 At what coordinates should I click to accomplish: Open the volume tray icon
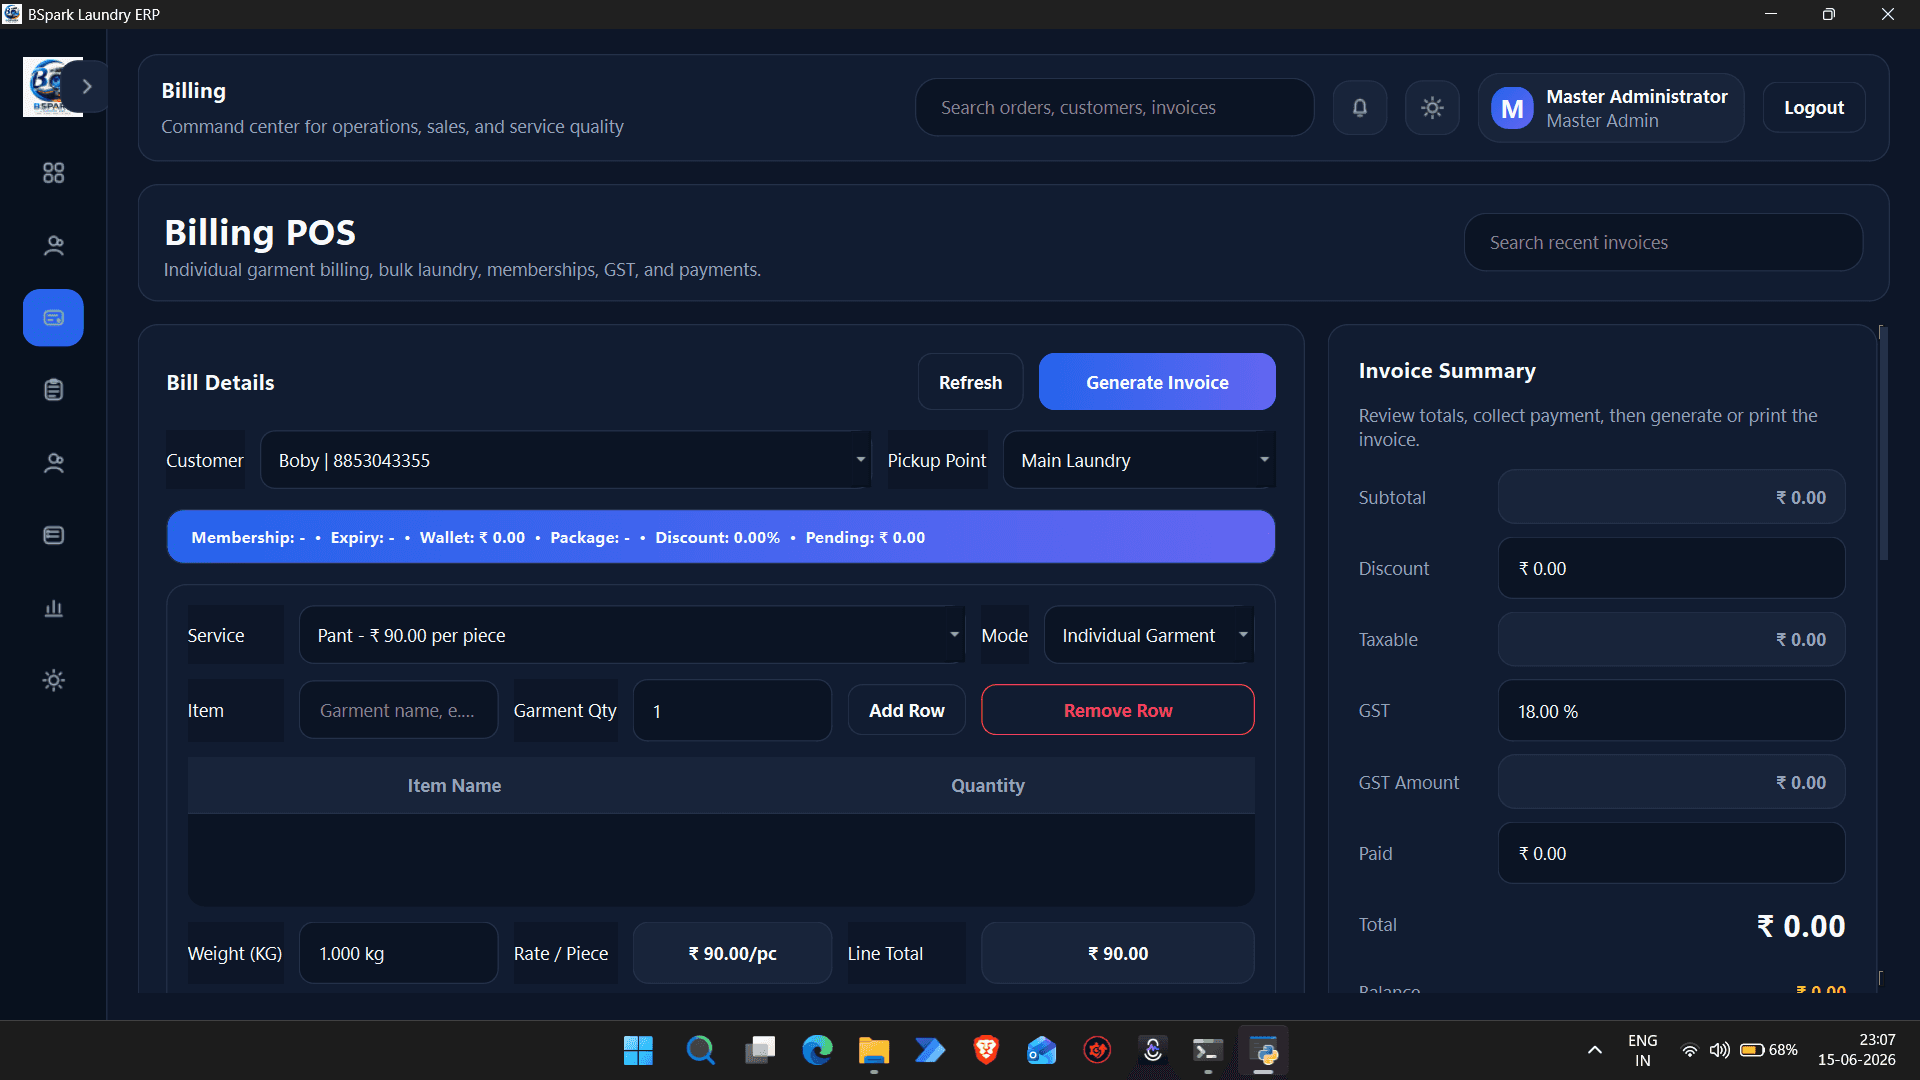coord(1719,1050)
